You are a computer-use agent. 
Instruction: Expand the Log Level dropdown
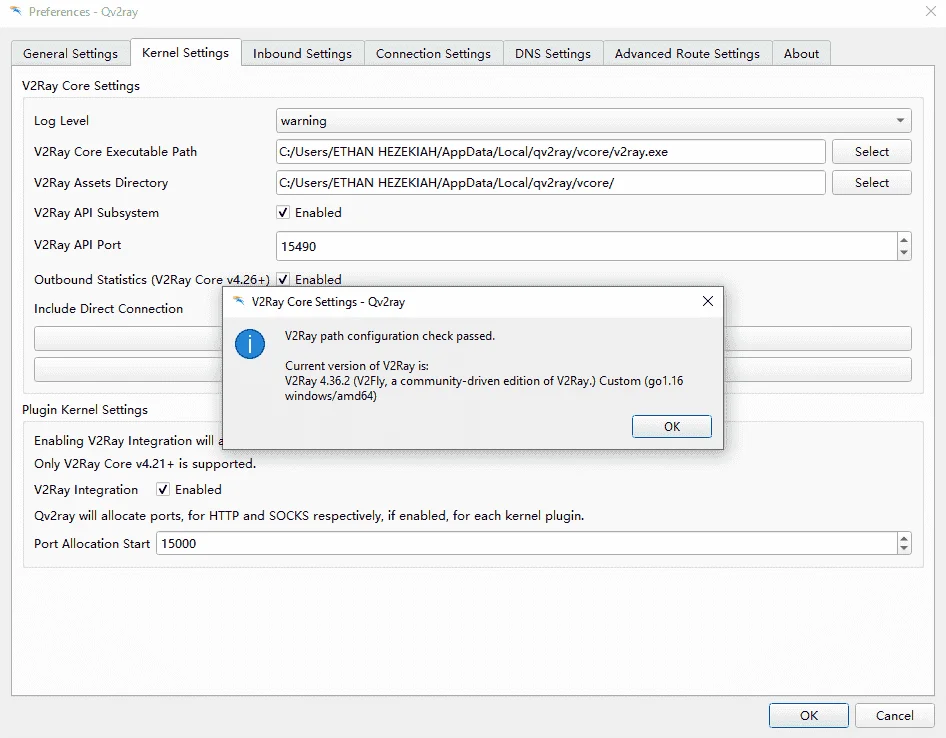594,121
